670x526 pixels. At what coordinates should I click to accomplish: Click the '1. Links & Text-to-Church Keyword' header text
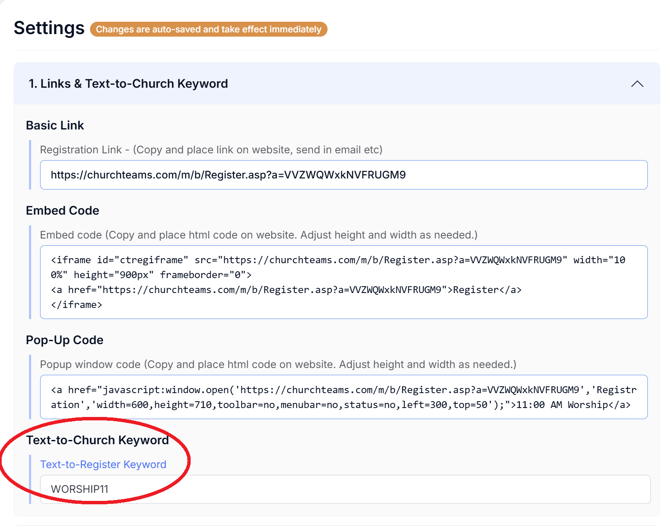tap(128, 84)
